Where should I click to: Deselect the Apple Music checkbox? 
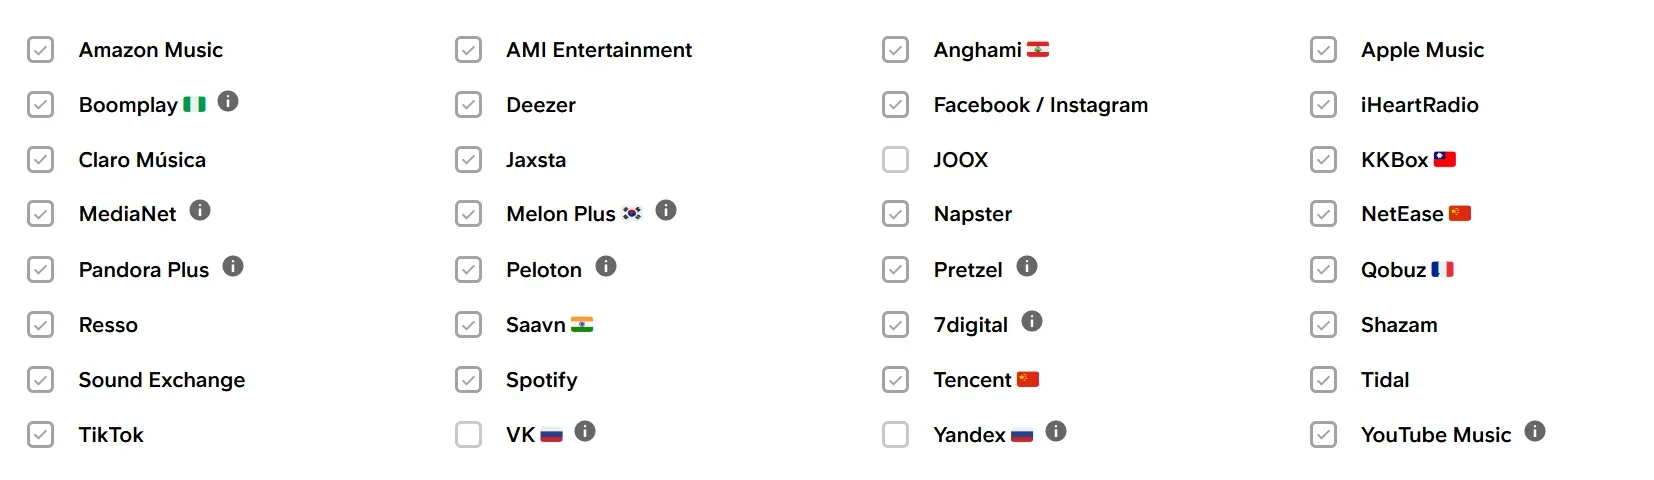1323,50
